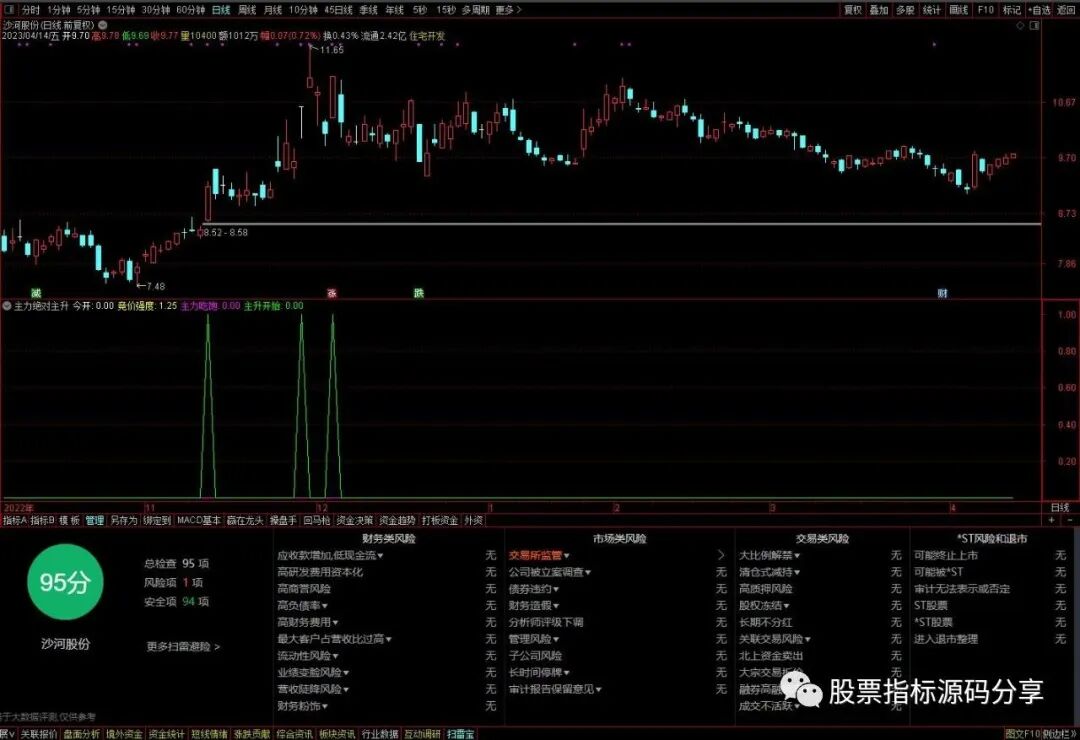Click the 标记 toolbar button
This screenshot has height=740, width=1080.
click(x=1012, y=10)
